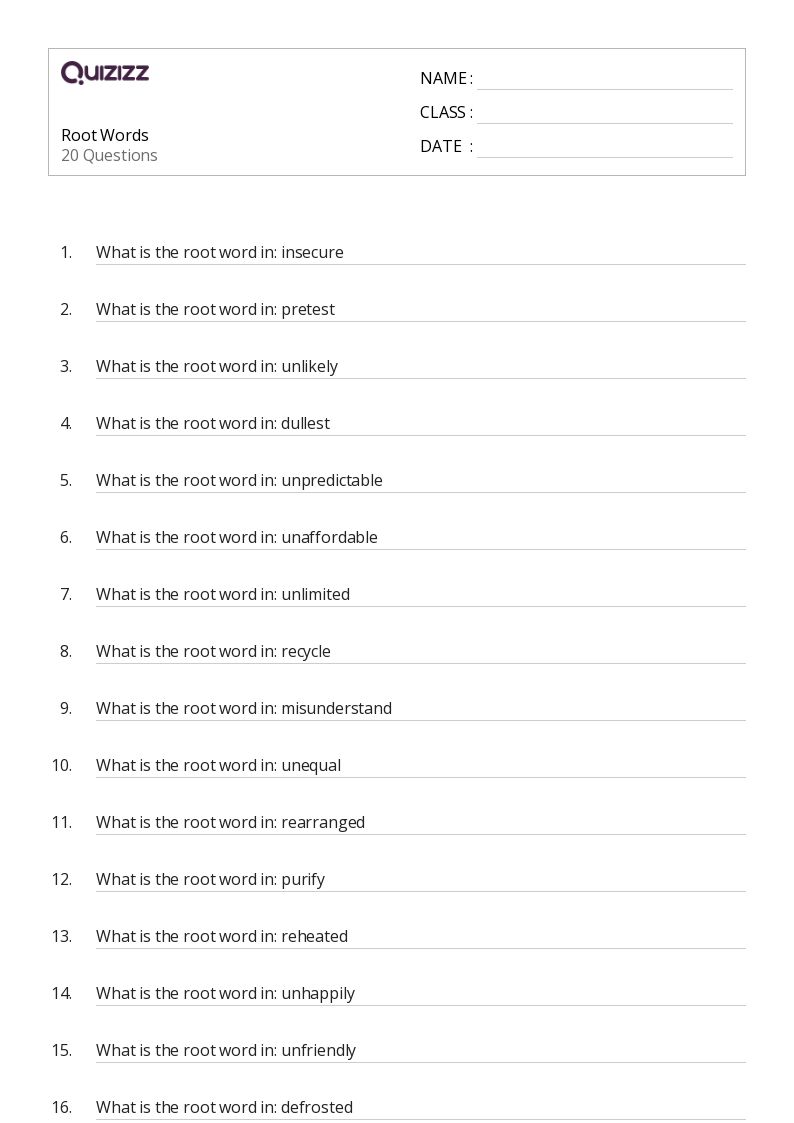The image size is (794, 1123).
Task: Click question 10 about unequal
Action: pyautogui.click(x=218, y=766)
